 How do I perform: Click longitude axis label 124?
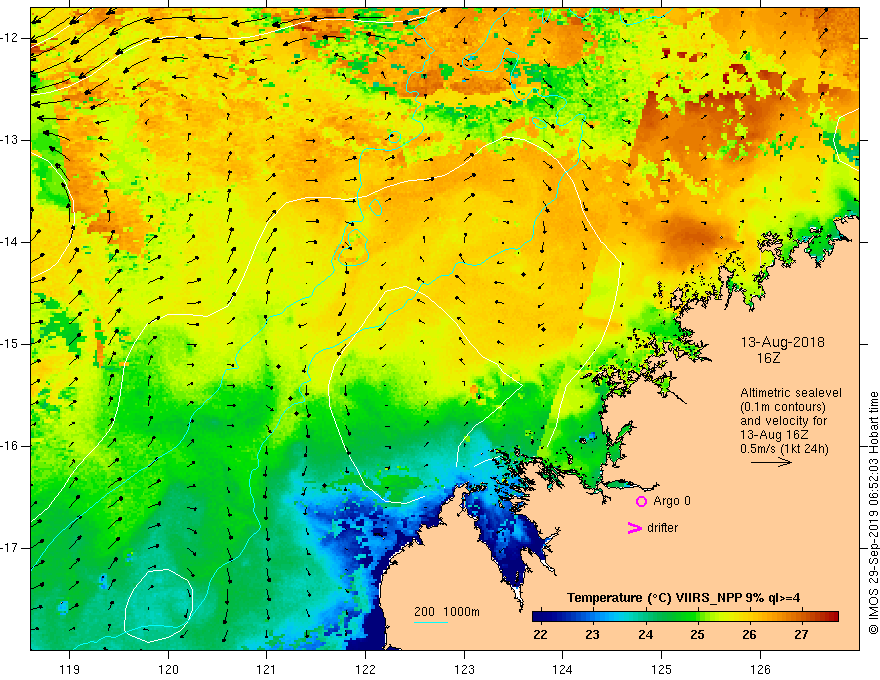click(x=563, y=669)
